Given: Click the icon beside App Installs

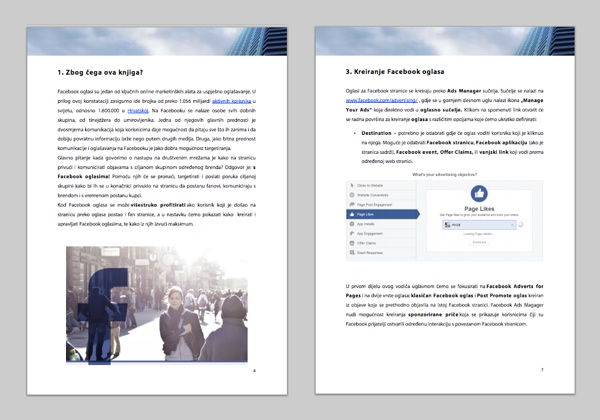Looking at the screenshot, I should 352,224.
